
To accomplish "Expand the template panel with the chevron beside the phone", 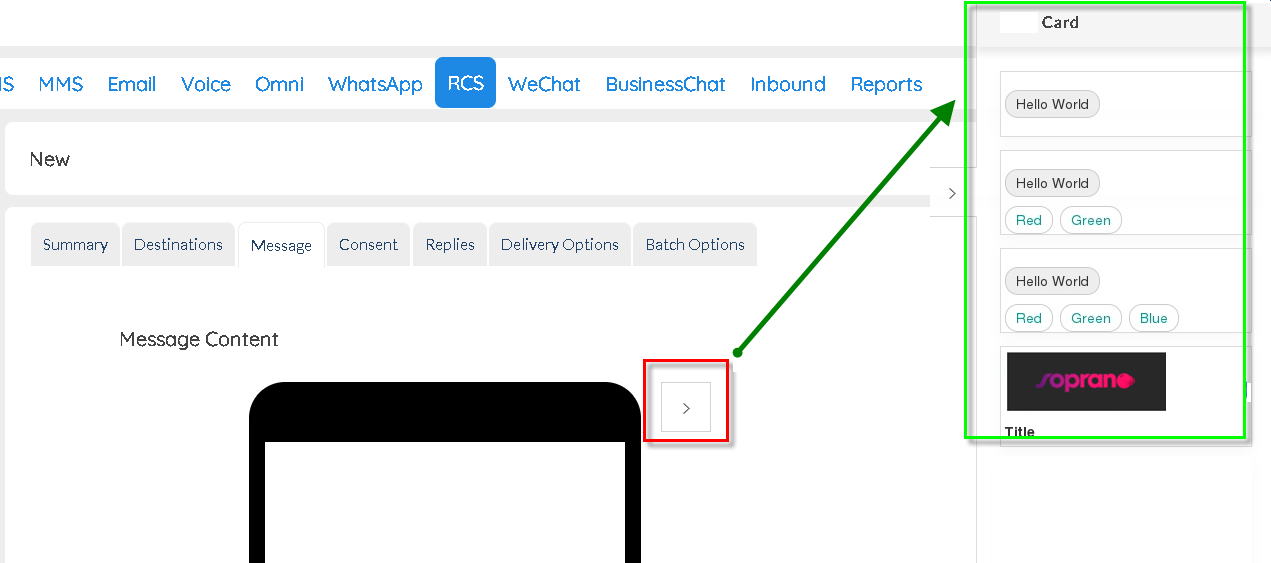I will [686, 407].
